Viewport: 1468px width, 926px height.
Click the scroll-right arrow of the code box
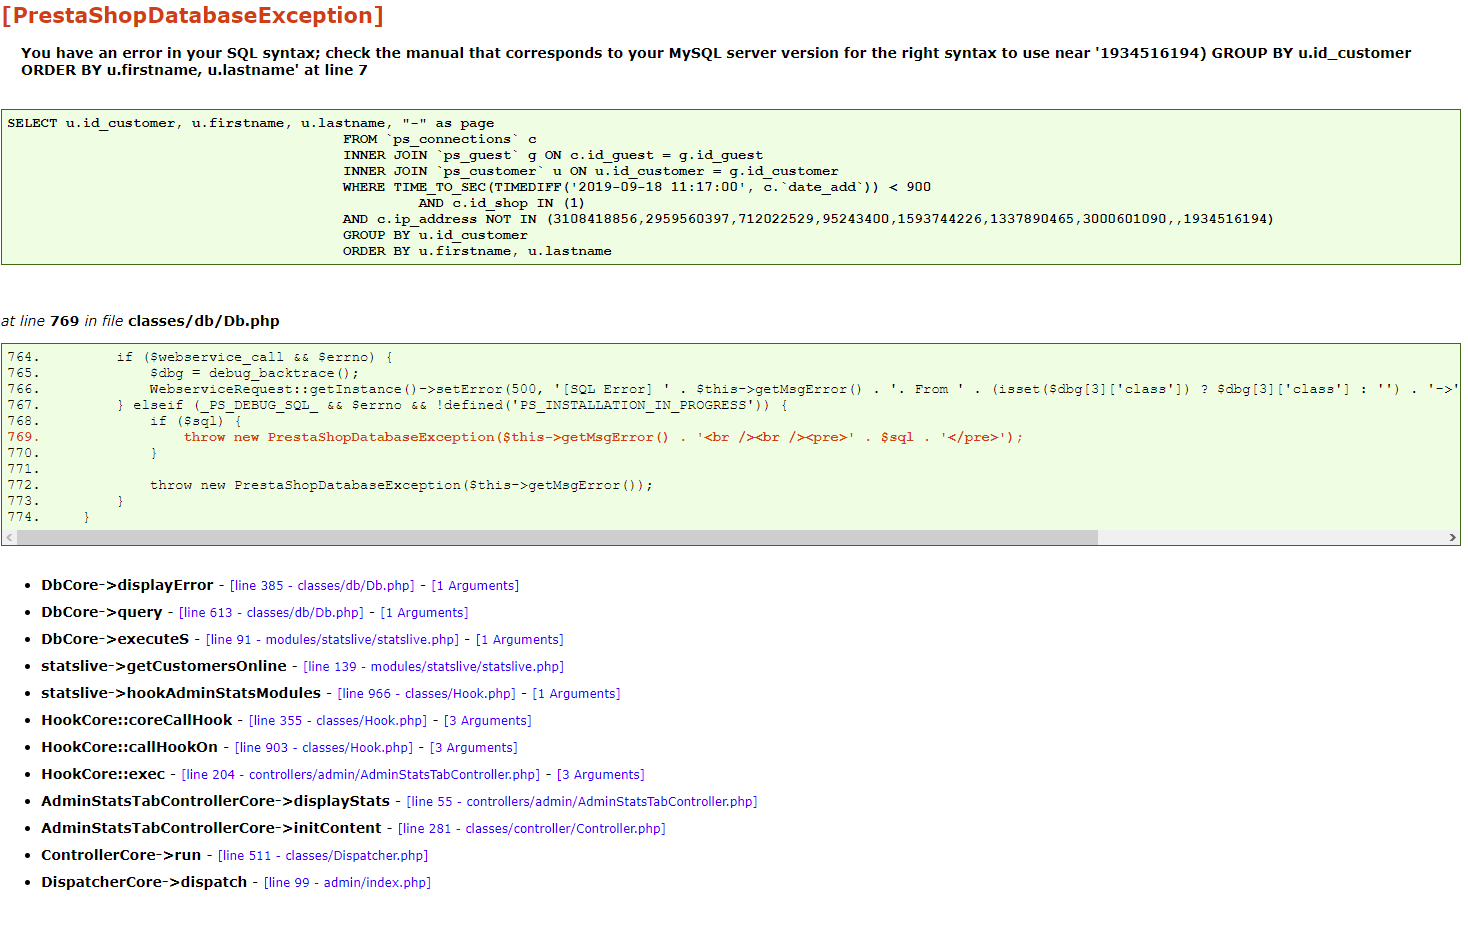pos(1452,538)
